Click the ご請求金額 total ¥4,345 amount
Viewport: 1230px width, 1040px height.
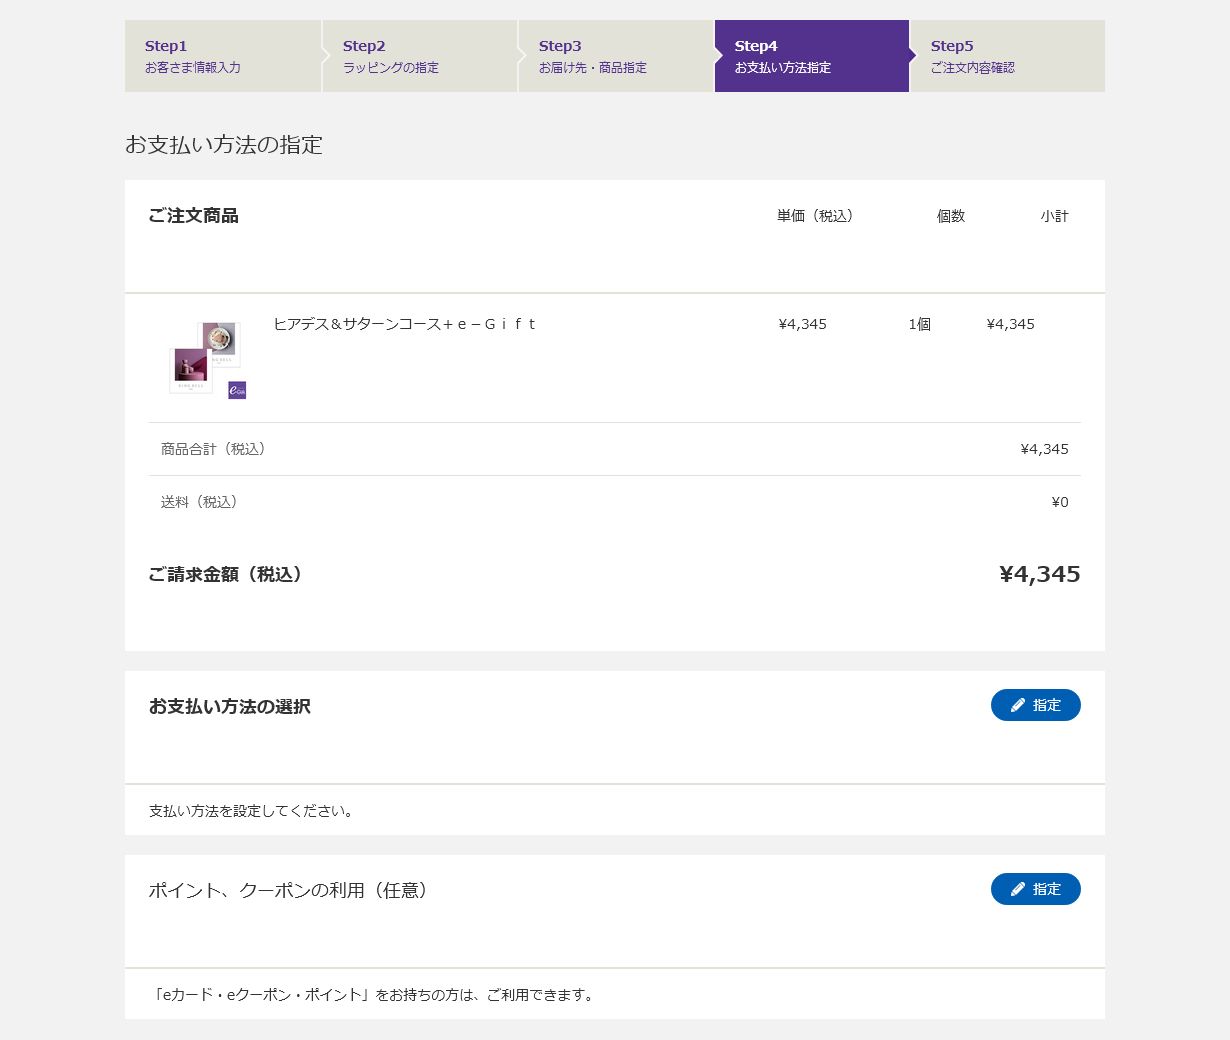(1040, 574)
